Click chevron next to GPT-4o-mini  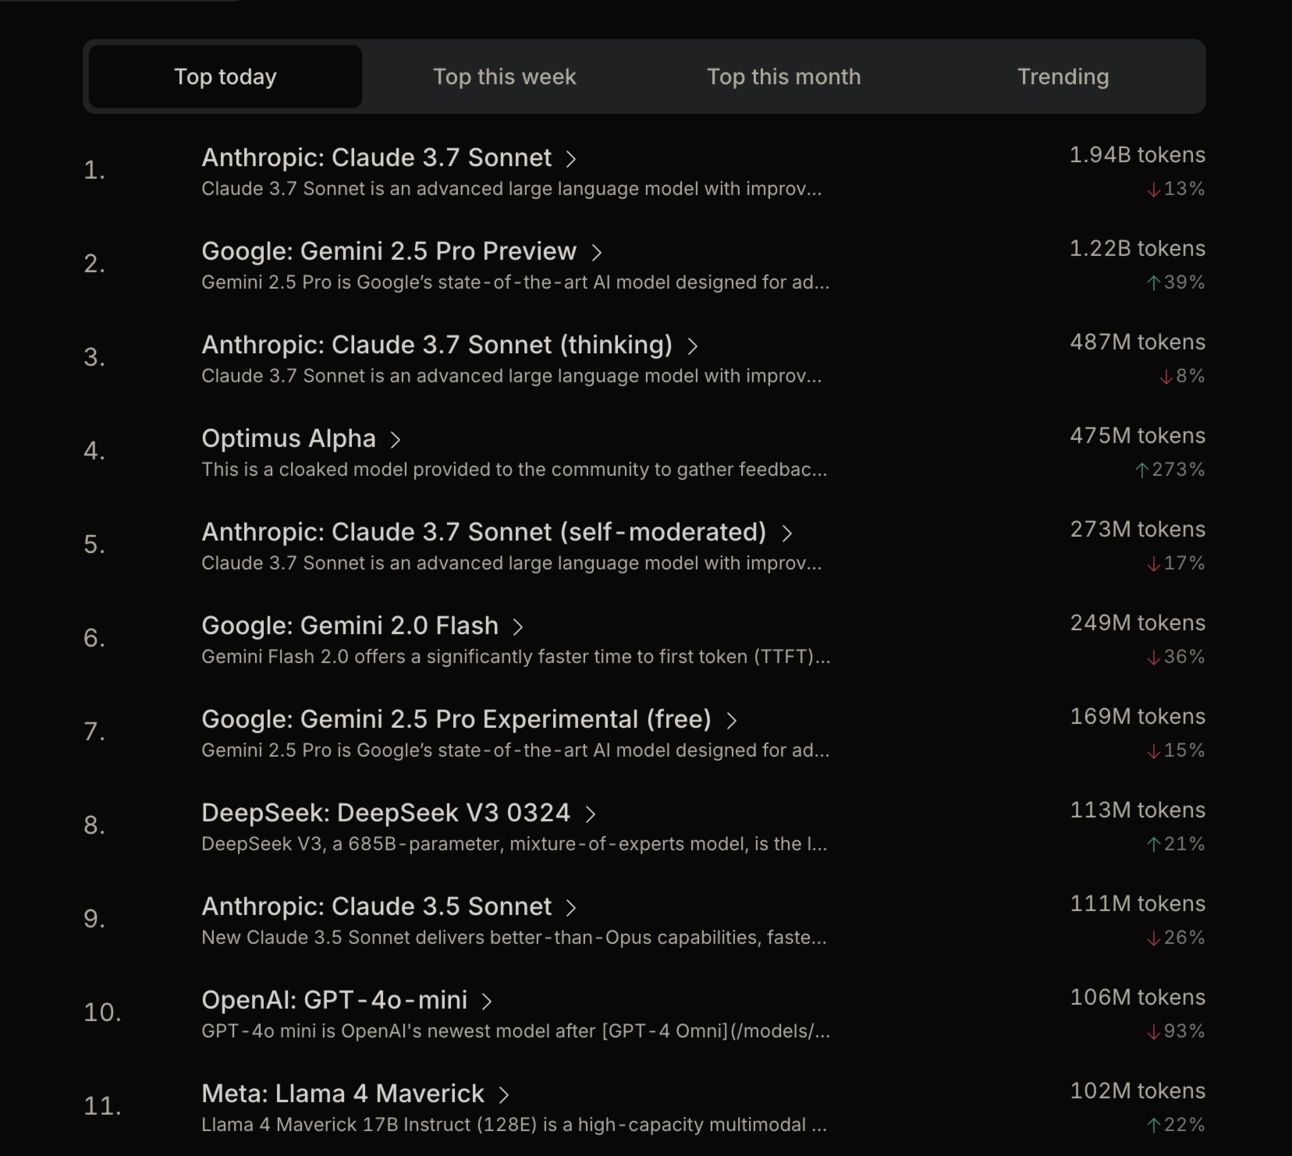pos(487,1001)
